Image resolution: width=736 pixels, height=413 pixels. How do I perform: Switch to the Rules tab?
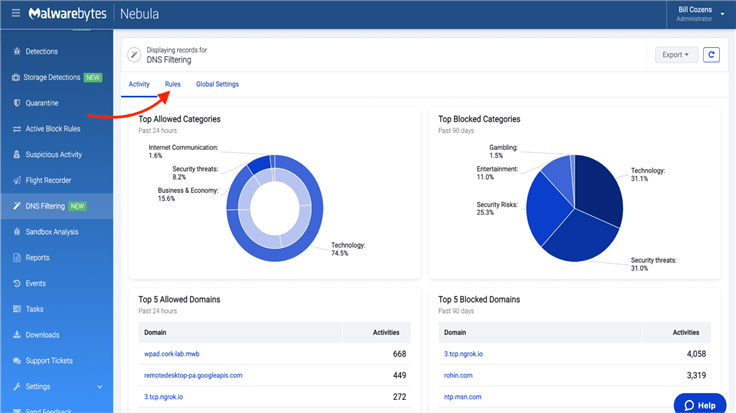tap(173, 84)
